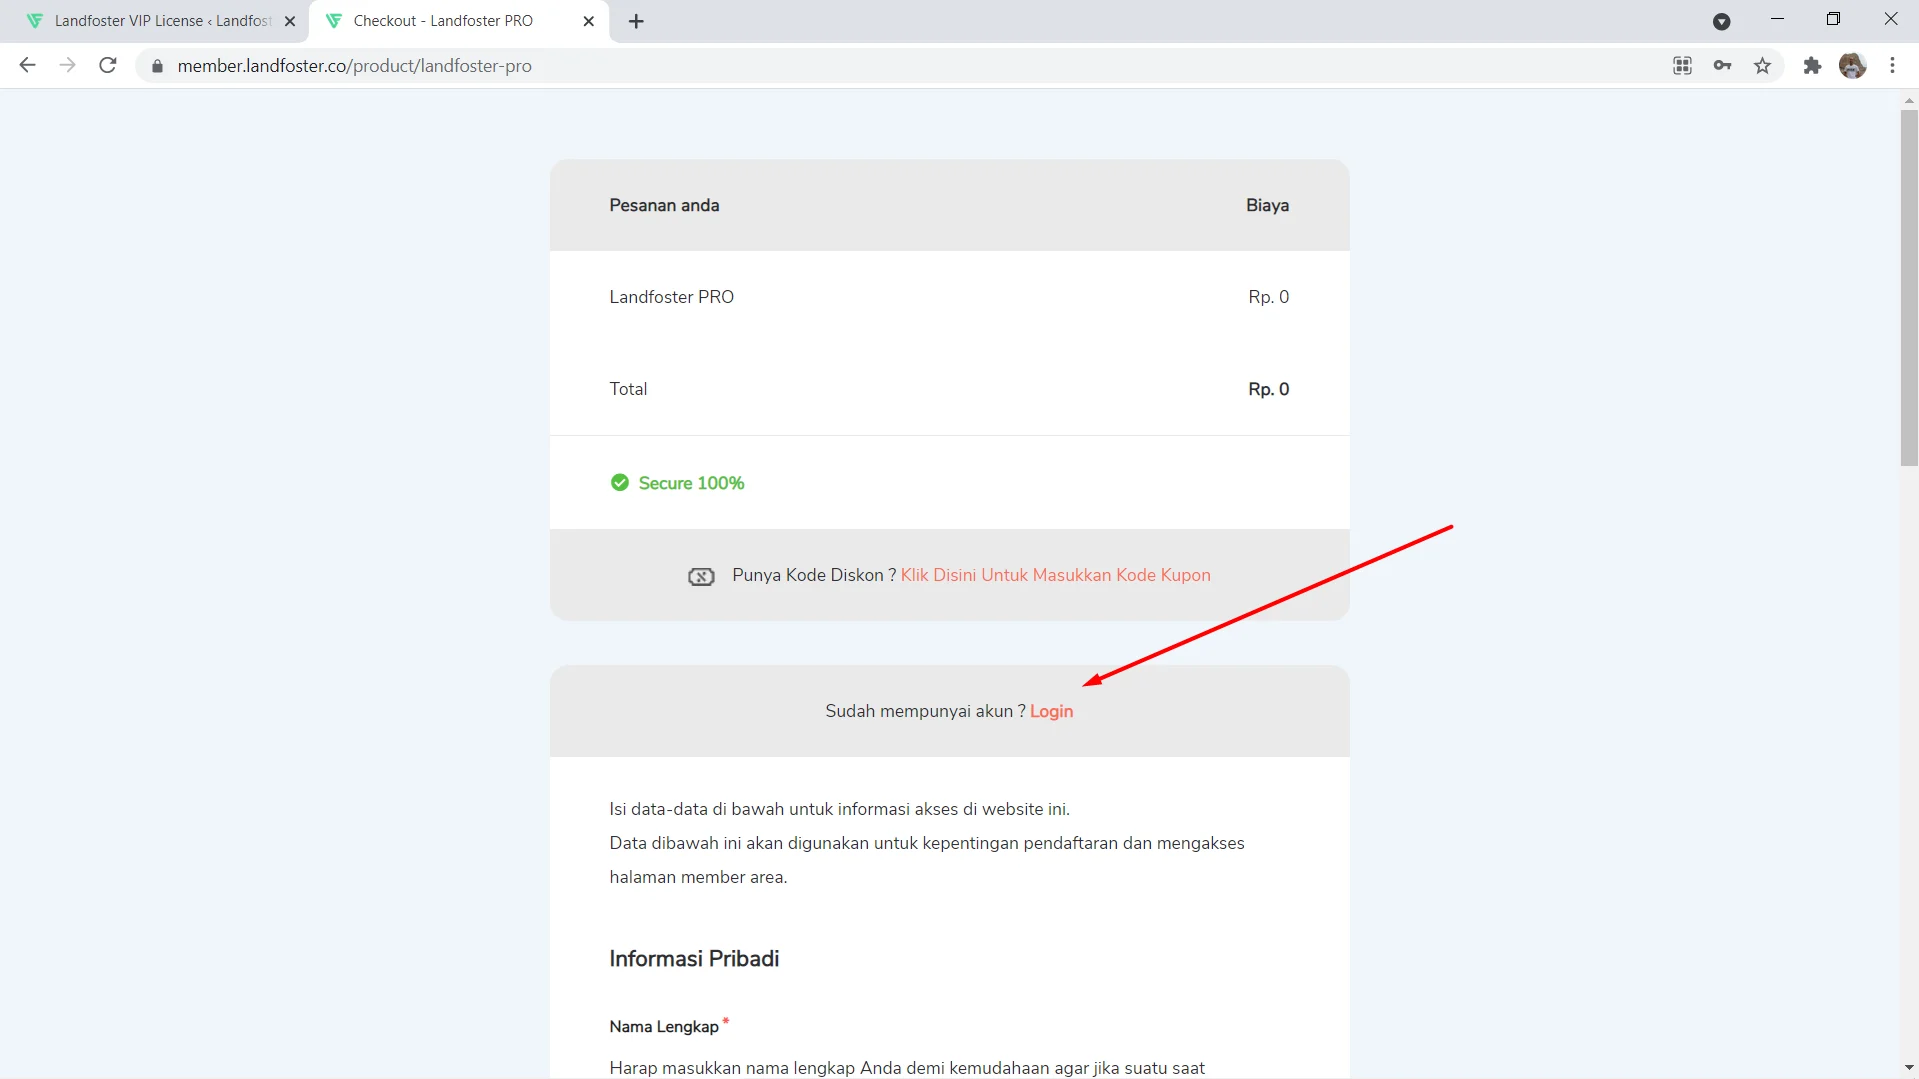Screen dimensions: 1919x1079
Task: Close the Landfoster VIP License tab
Action: pyautogui.click(x=290, y=21)
